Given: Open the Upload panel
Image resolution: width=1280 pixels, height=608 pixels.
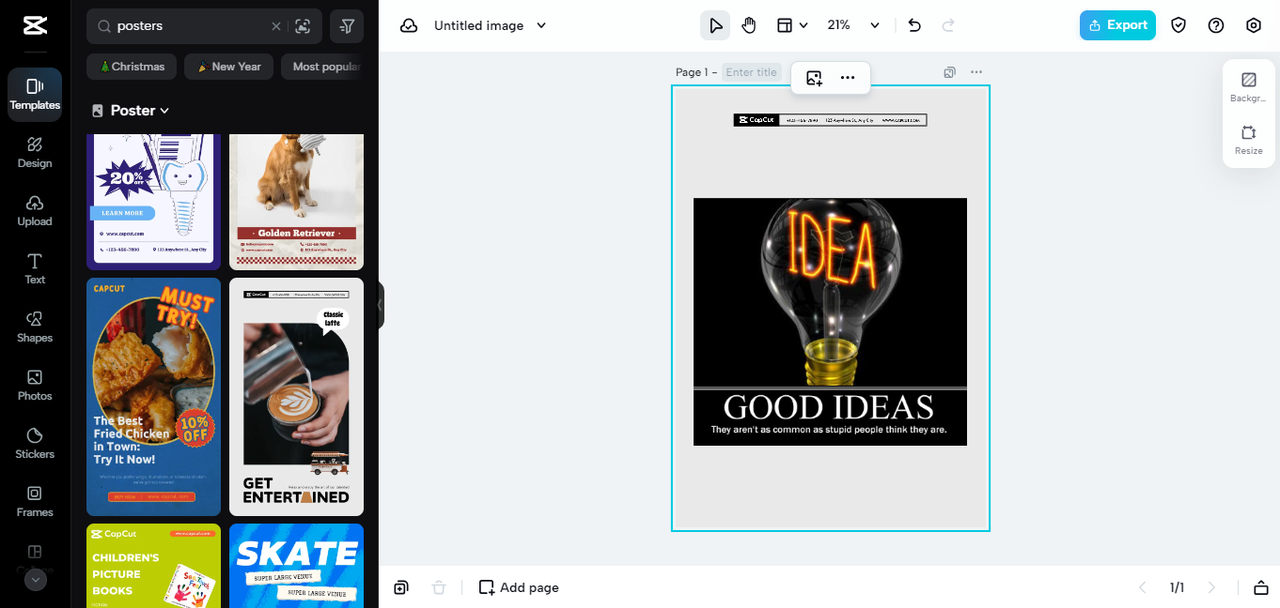Looking at the screenshot, I should pyautogui.click(x=35, y=211).
